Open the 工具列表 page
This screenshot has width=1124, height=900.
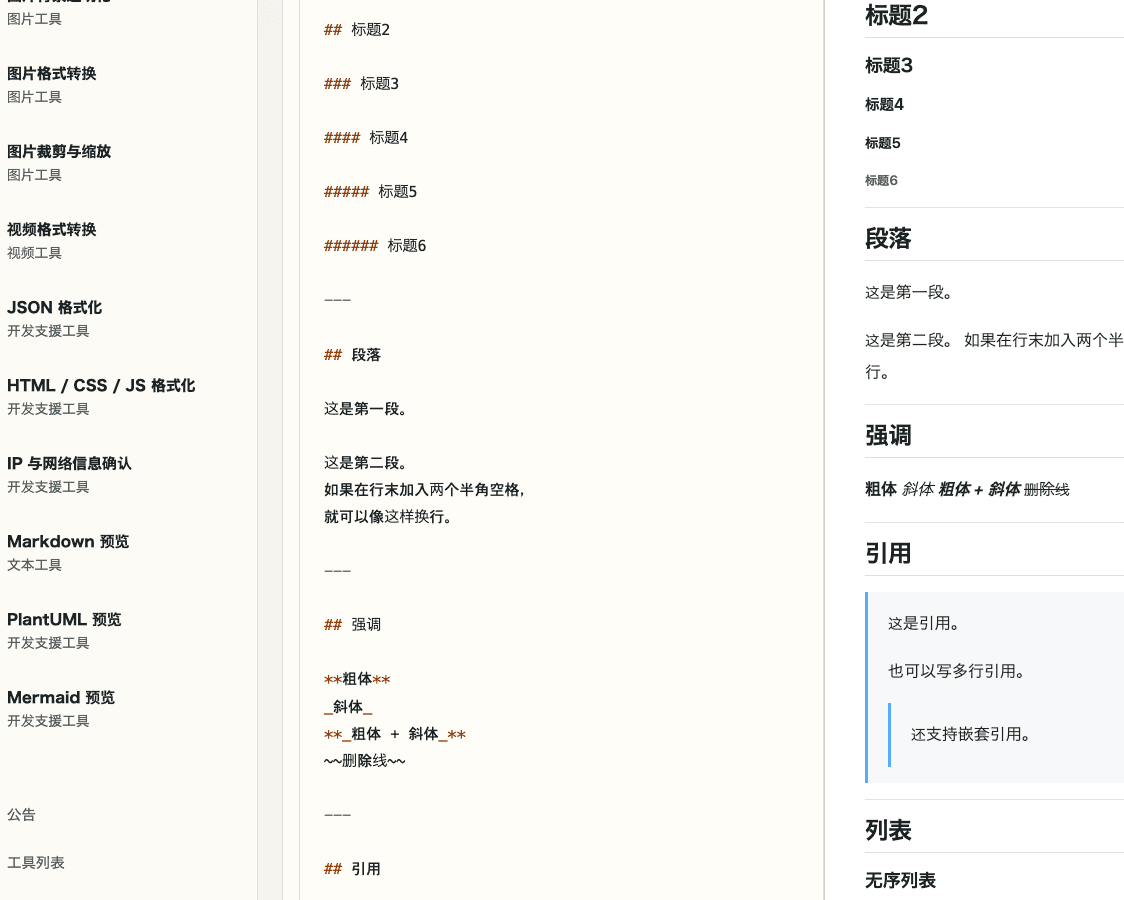(x=35, y=862)
